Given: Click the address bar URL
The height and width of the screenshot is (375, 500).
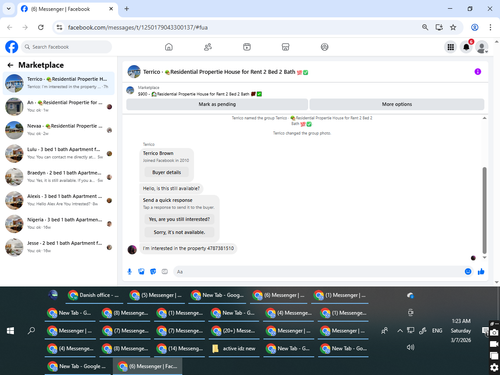Looking at the screenshot, I should pyautogui.click(x=138, y=27).
